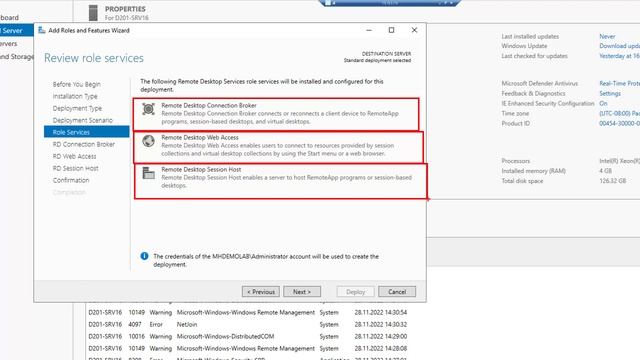The width and height of the screenshot is (640, 360).
Task: Select the event logged at 28.11.2022 14:30:54
Action: point(248,312)
